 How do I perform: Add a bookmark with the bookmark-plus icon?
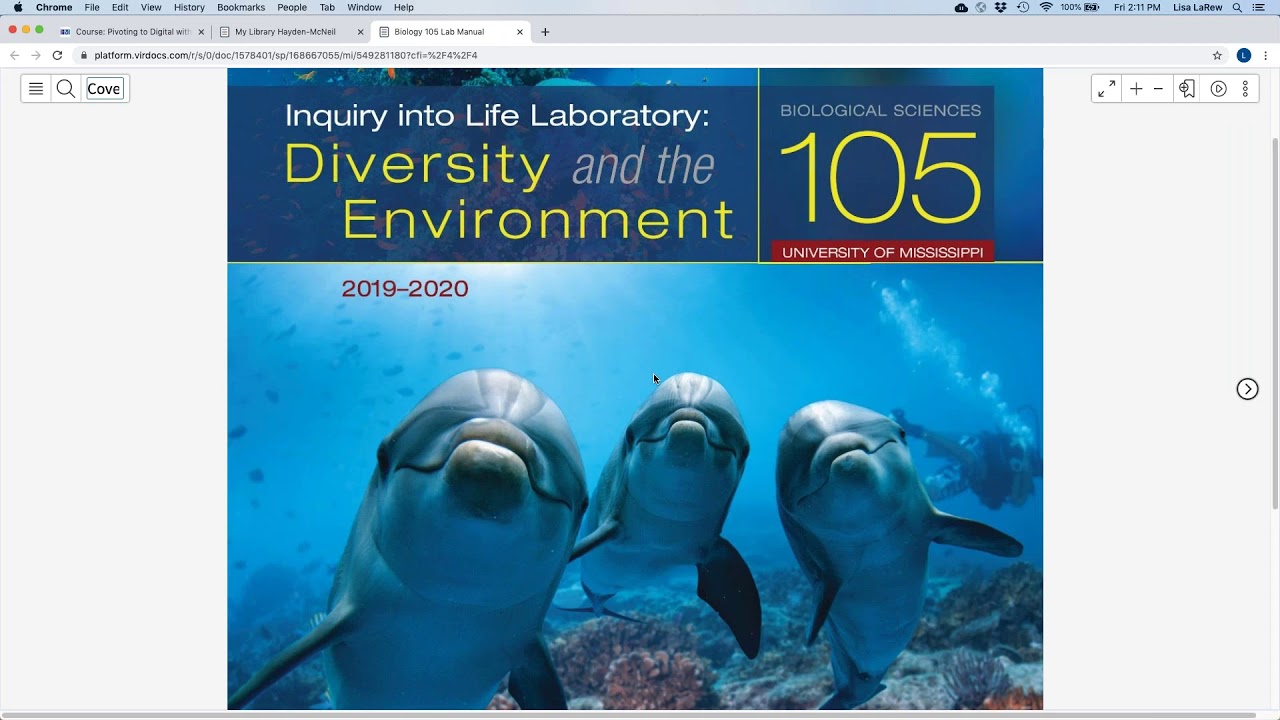[1187, 89]
